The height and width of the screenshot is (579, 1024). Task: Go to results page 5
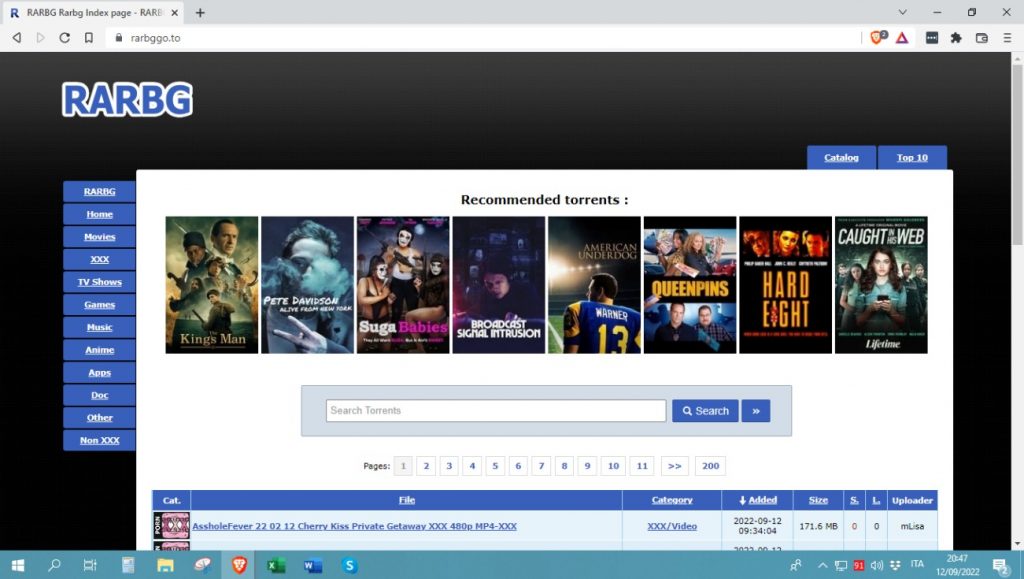click(495, 466)
